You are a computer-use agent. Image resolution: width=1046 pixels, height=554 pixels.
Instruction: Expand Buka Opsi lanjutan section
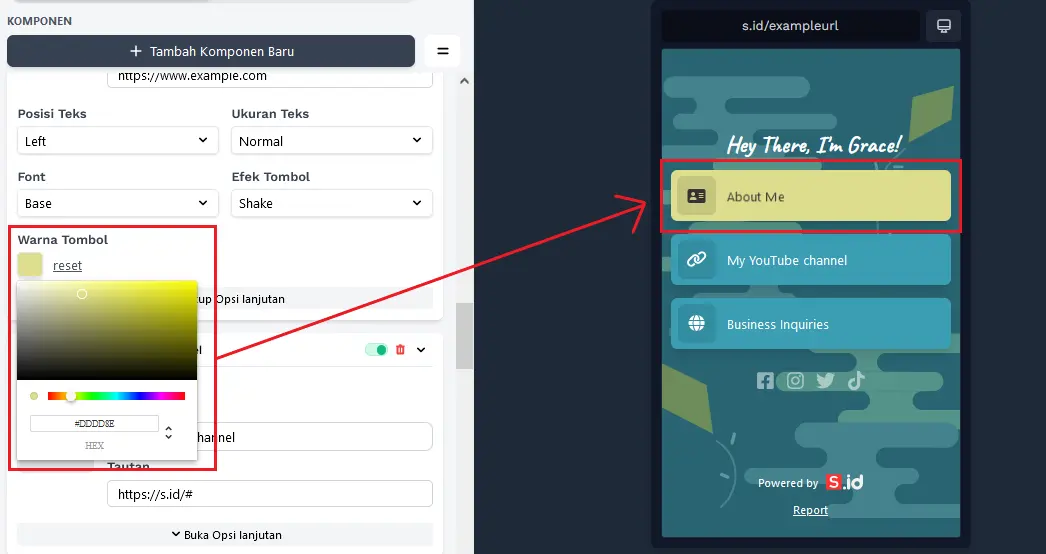225,535
